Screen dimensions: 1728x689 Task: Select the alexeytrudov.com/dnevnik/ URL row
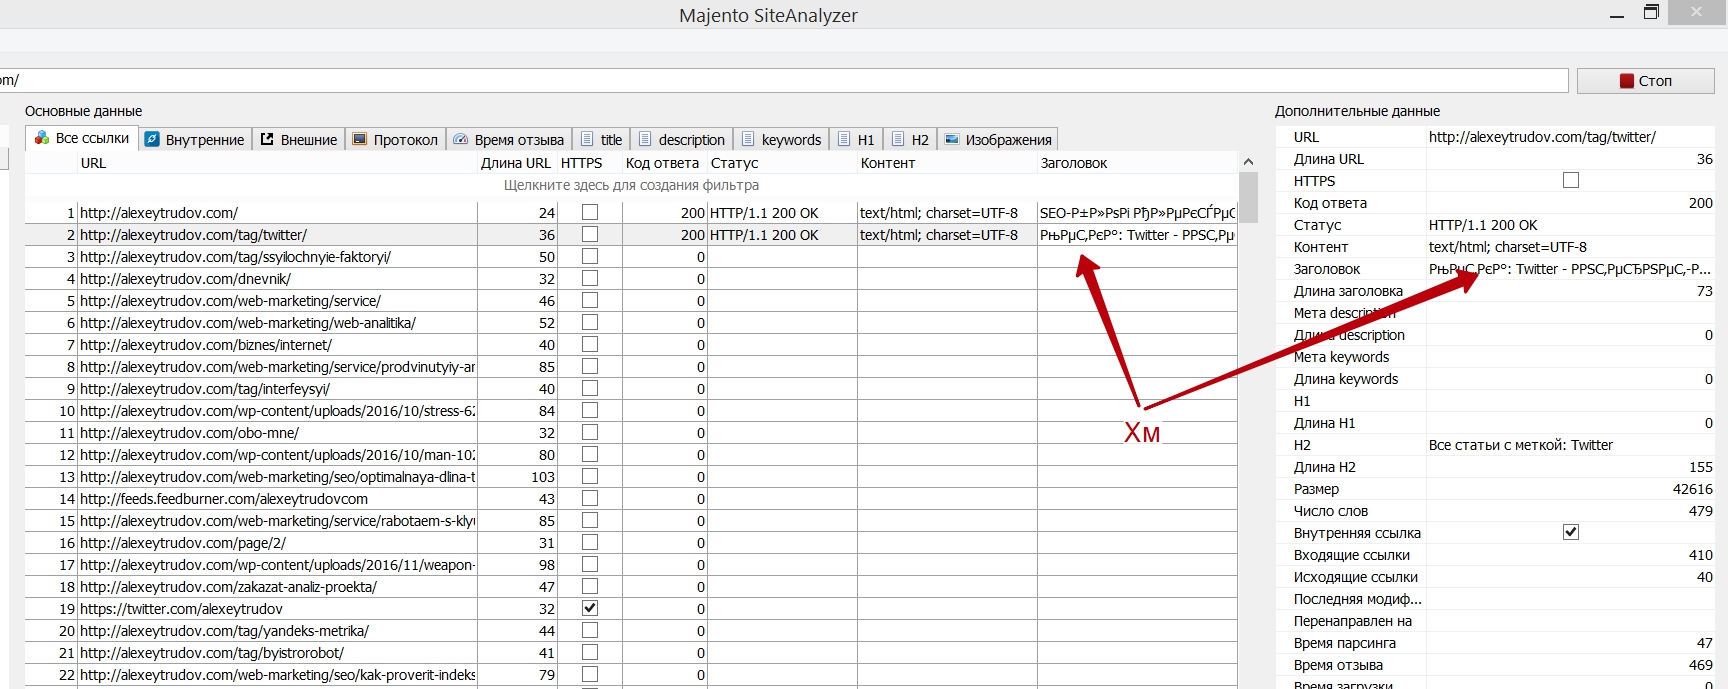[x=185, y=279]
